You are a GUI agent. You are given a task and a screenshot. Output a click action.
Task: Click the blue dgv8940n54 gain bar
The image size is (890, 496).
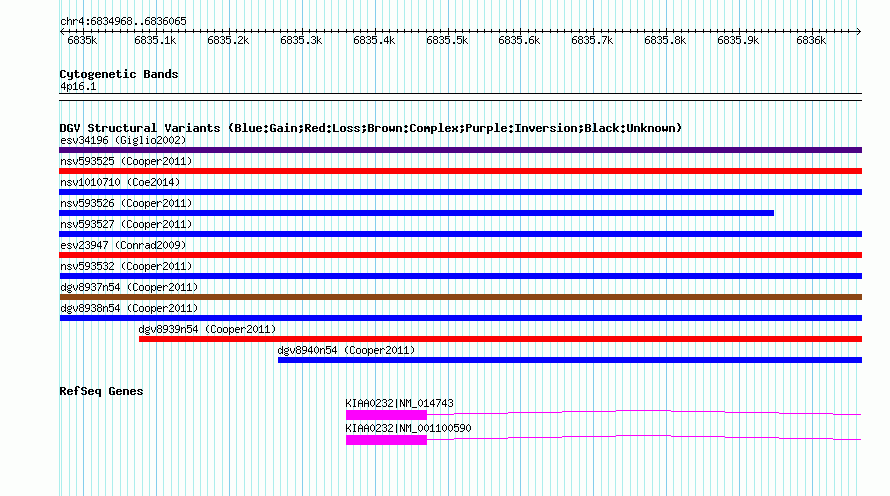(570, 360)
